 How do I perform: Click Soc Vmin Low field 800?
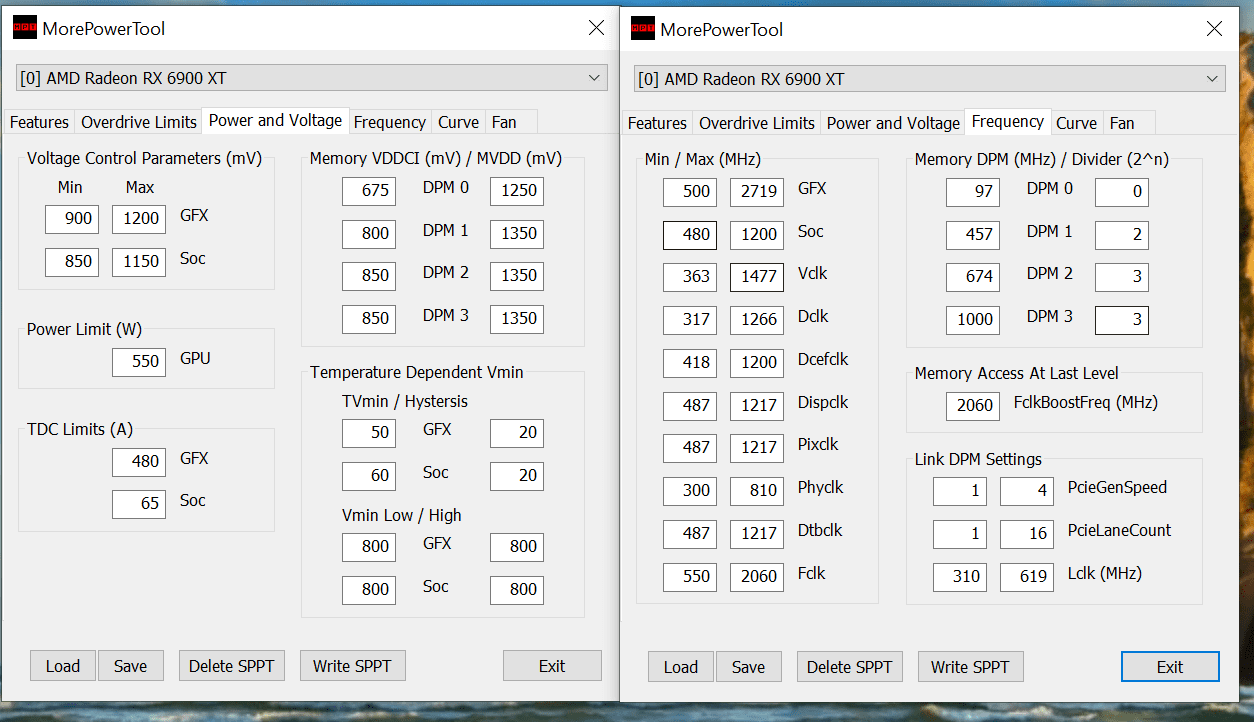pyautogui.click(x=369, y=590)
